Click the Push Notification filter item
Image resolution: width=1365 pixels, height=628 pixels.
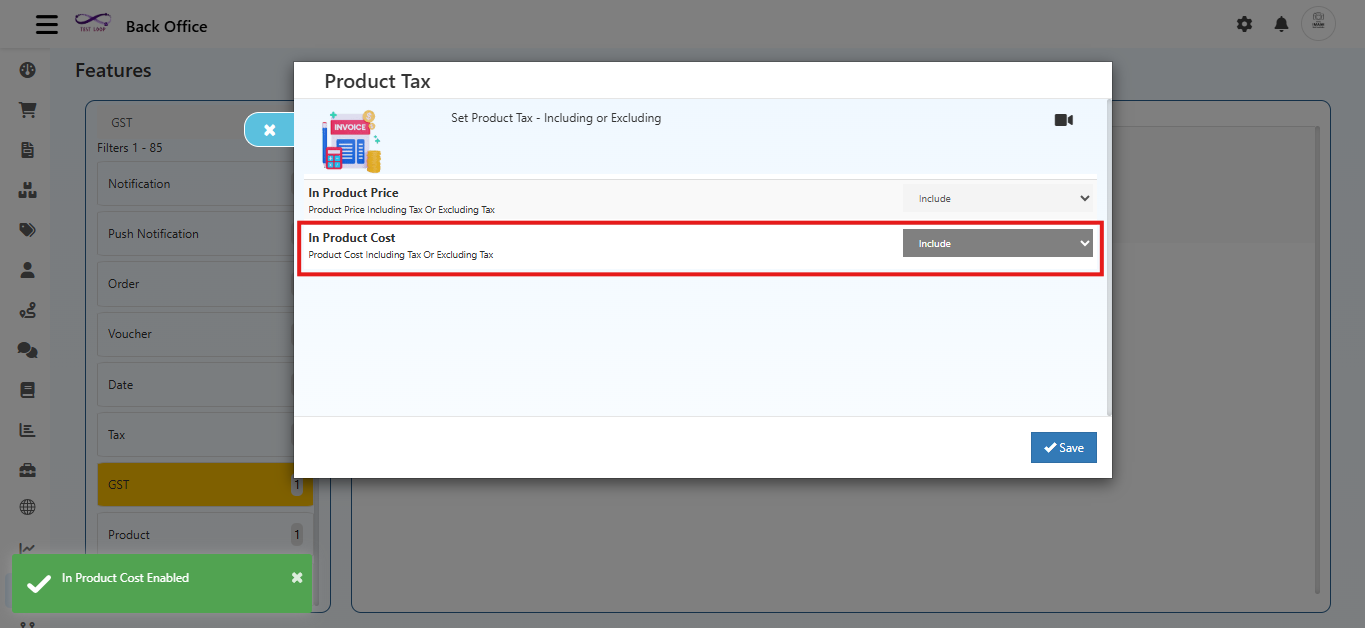point(195,234)
